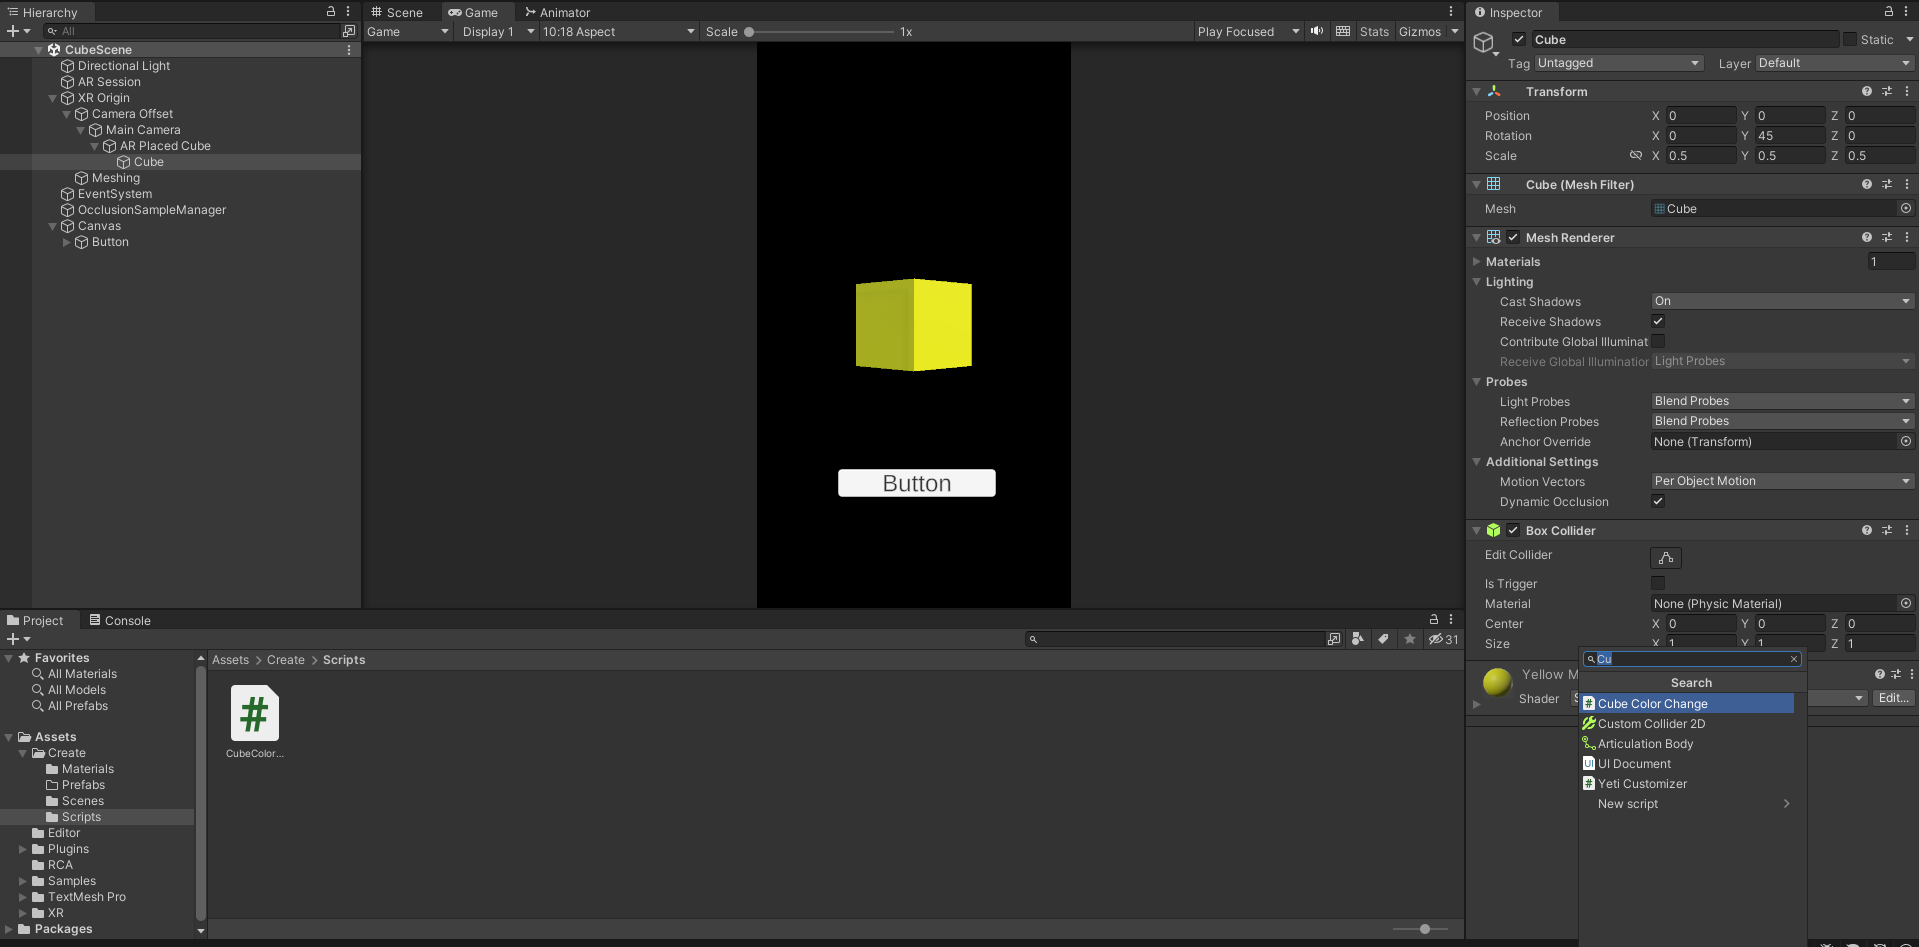The height and width of the screenshot is (947, 1919).
Task: Open the Motion Vectors dropdown
Action: coord(1782,481)
